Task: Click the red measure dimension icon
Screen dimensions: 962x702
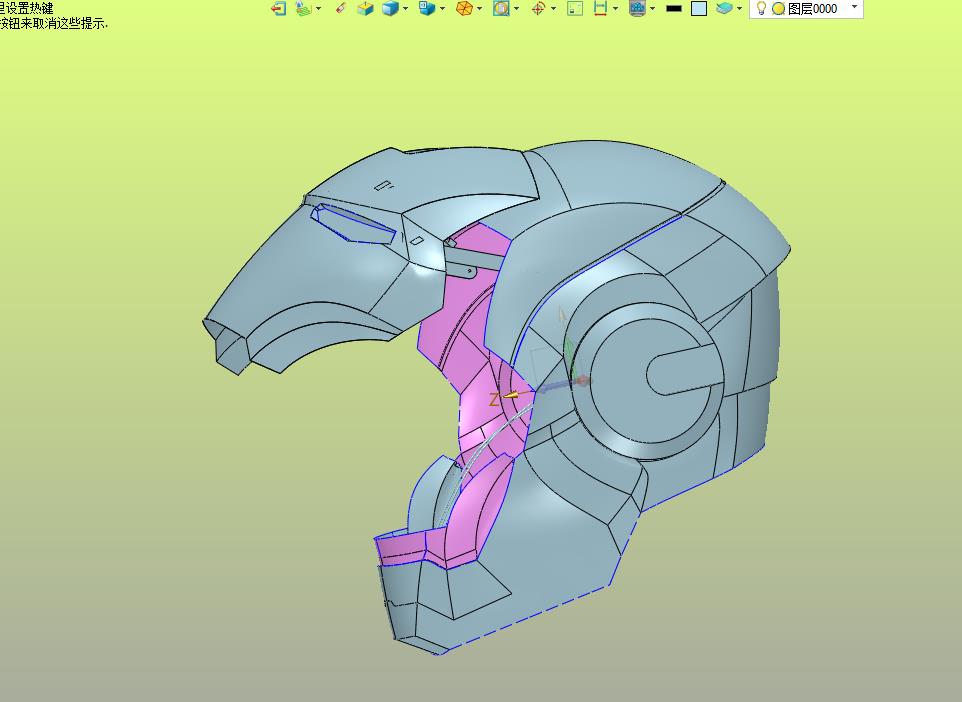Action: (600, 9)
